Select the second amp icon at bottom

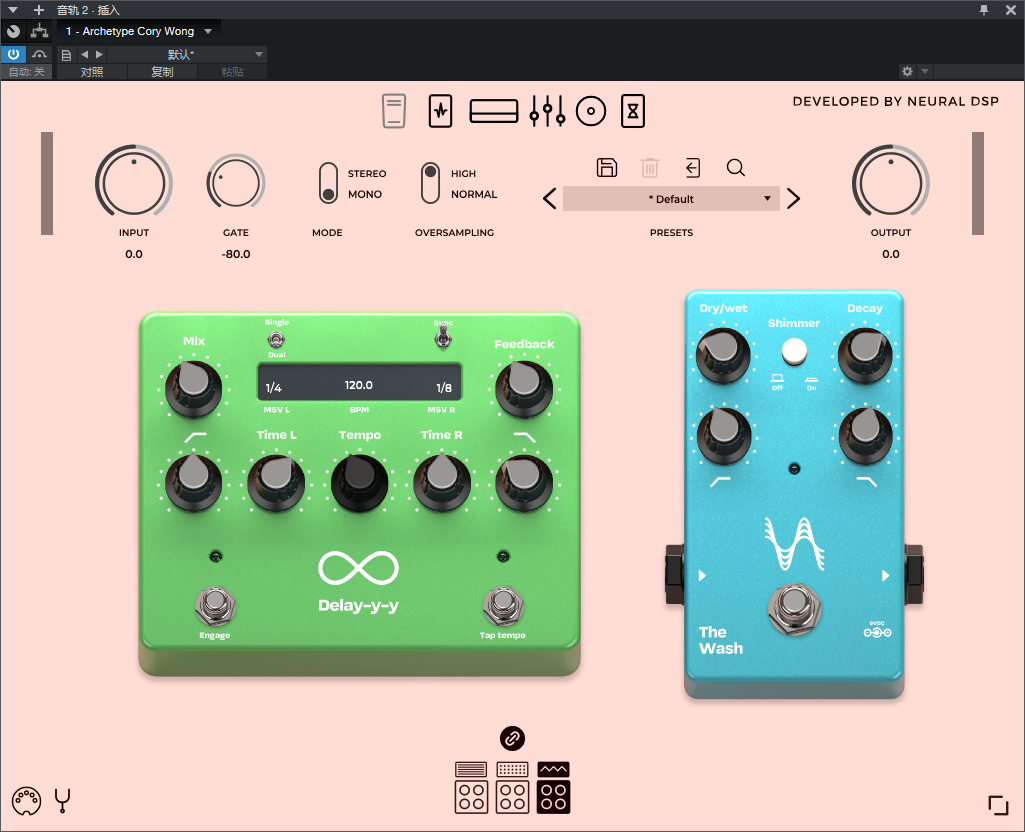coord(512,788)
